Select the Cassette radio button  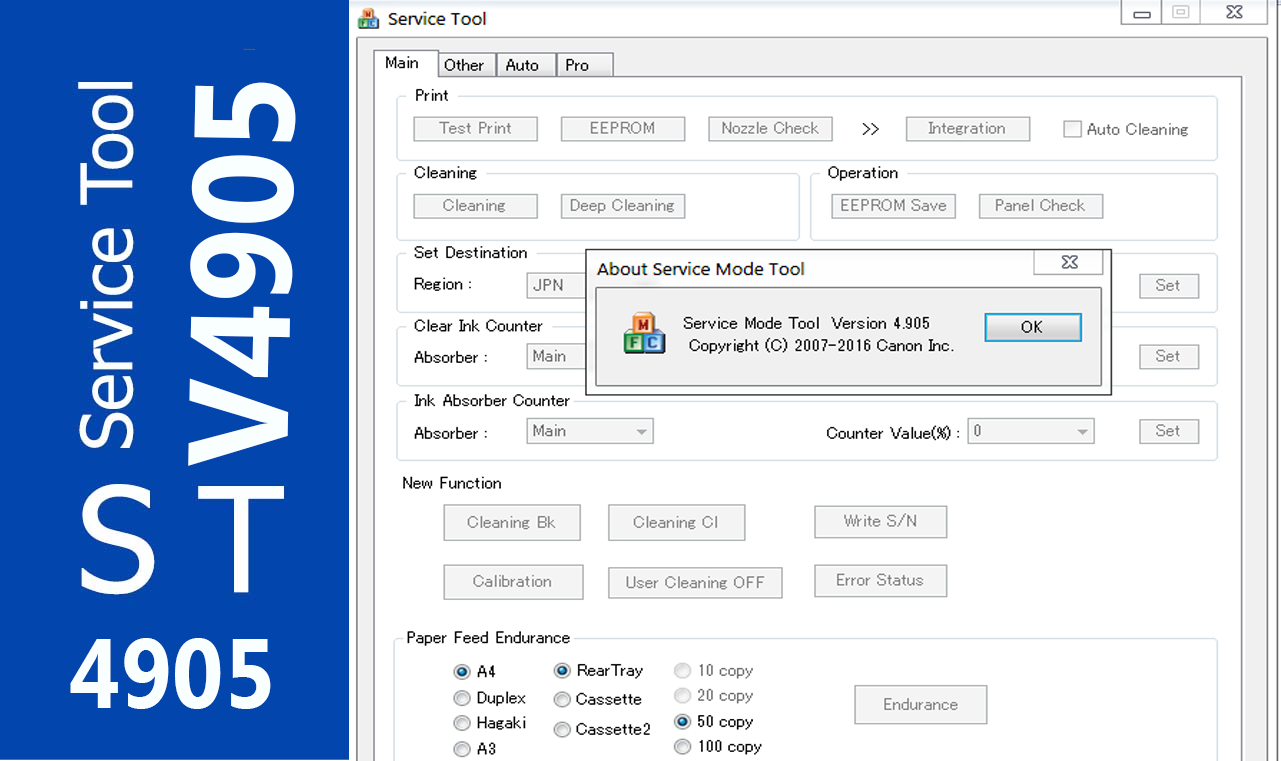pyautogui.click(x=562, y=700)
